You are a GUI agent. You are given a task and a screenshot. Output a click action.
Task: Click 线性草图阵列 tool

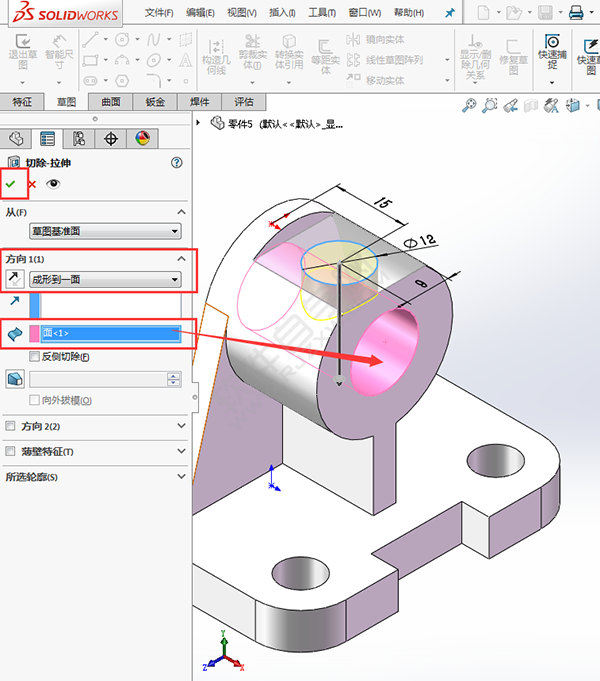(x=386, y=60)
